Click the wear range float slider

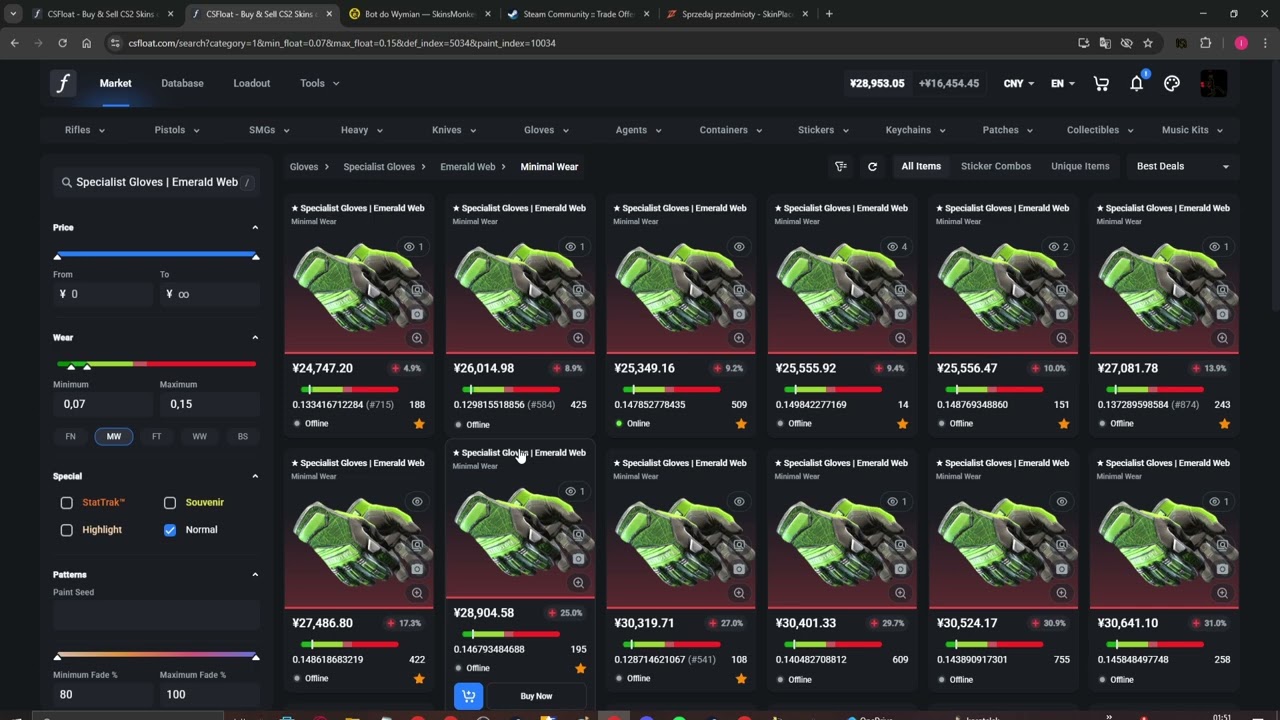(x=156, y=364)
